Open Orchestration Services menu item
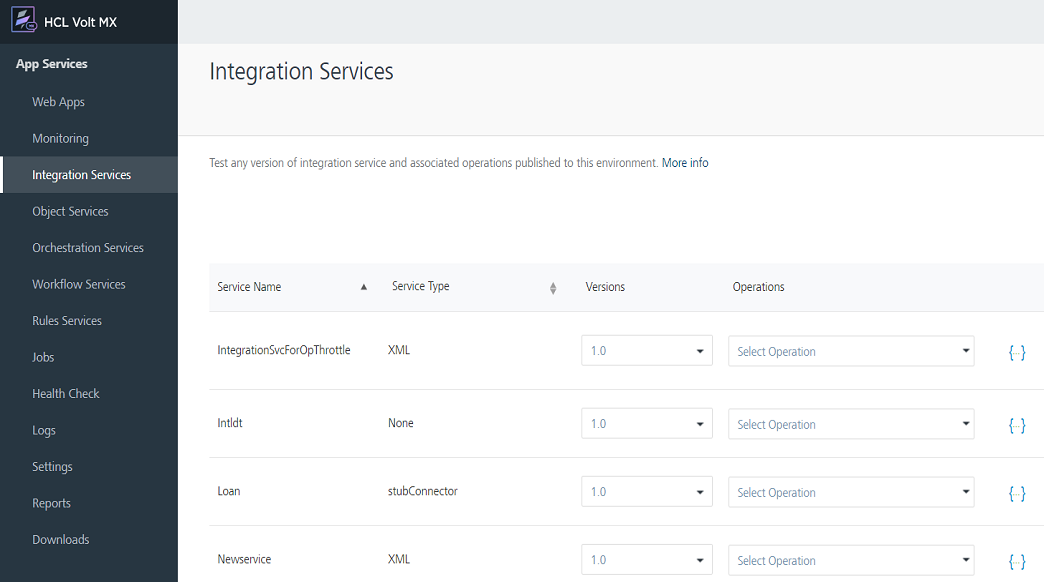 [x=88, y=248]
